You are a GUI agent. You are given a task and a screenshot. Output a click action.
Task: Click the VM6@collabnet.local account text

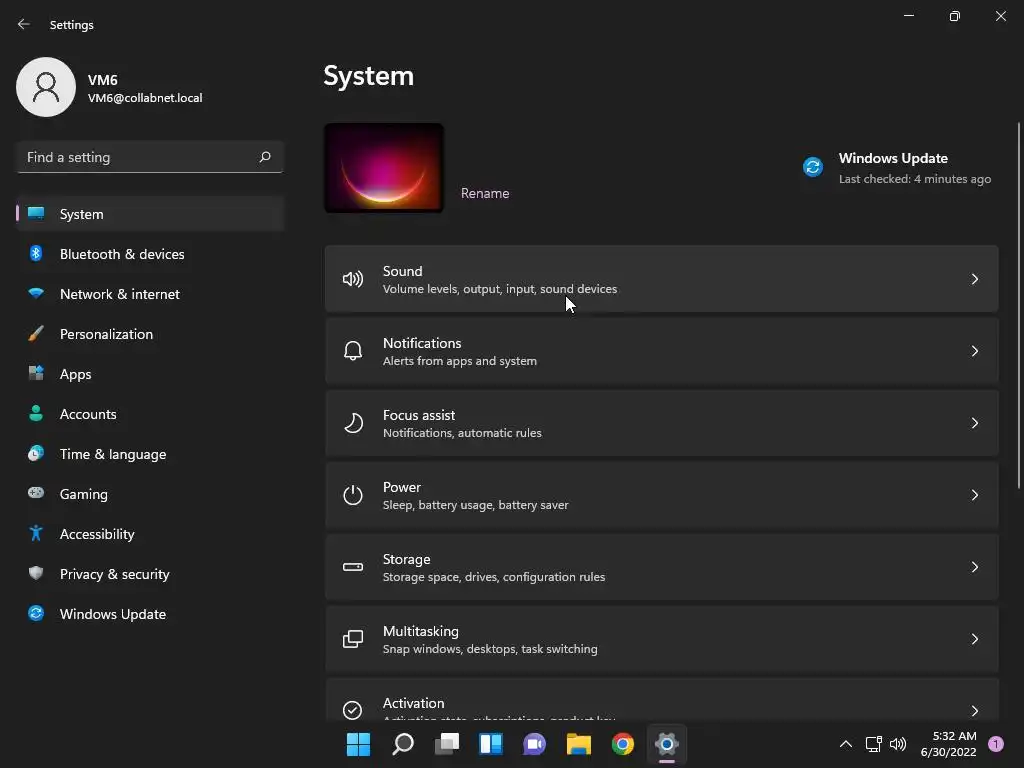pyautogui.click(x=145, y=98)
